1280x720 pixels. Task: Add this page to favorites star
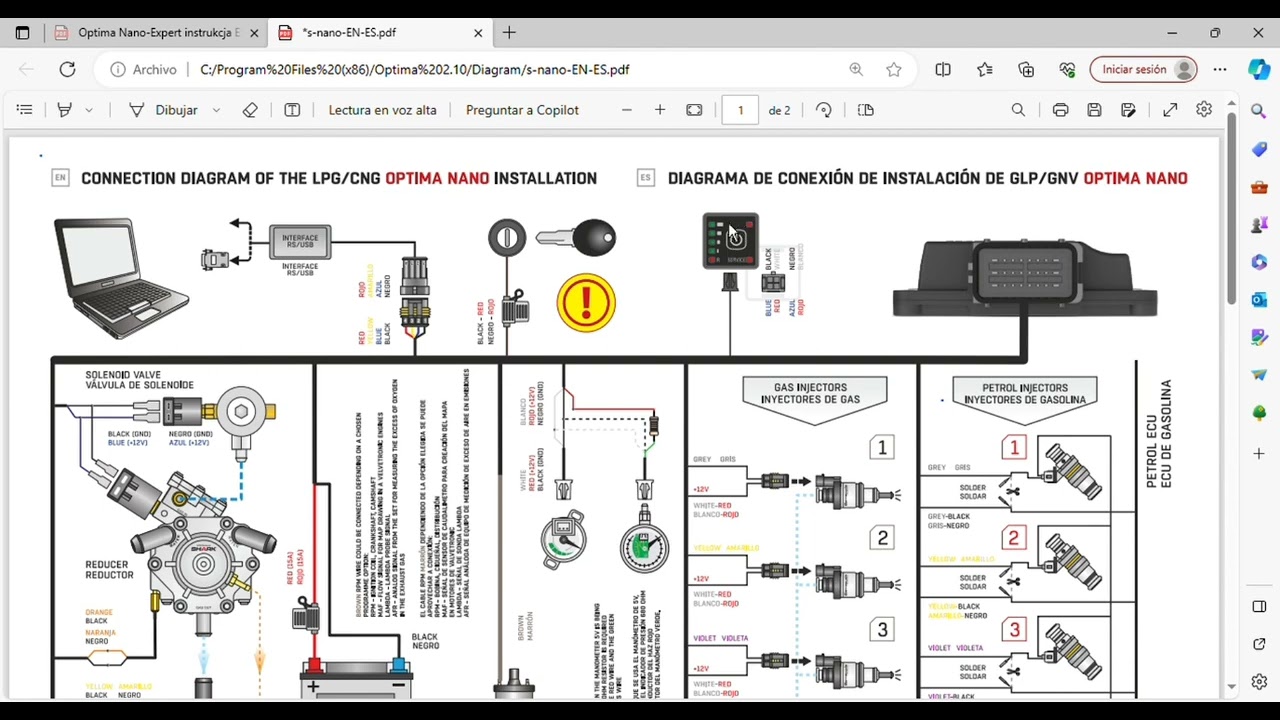coord(894,69)
